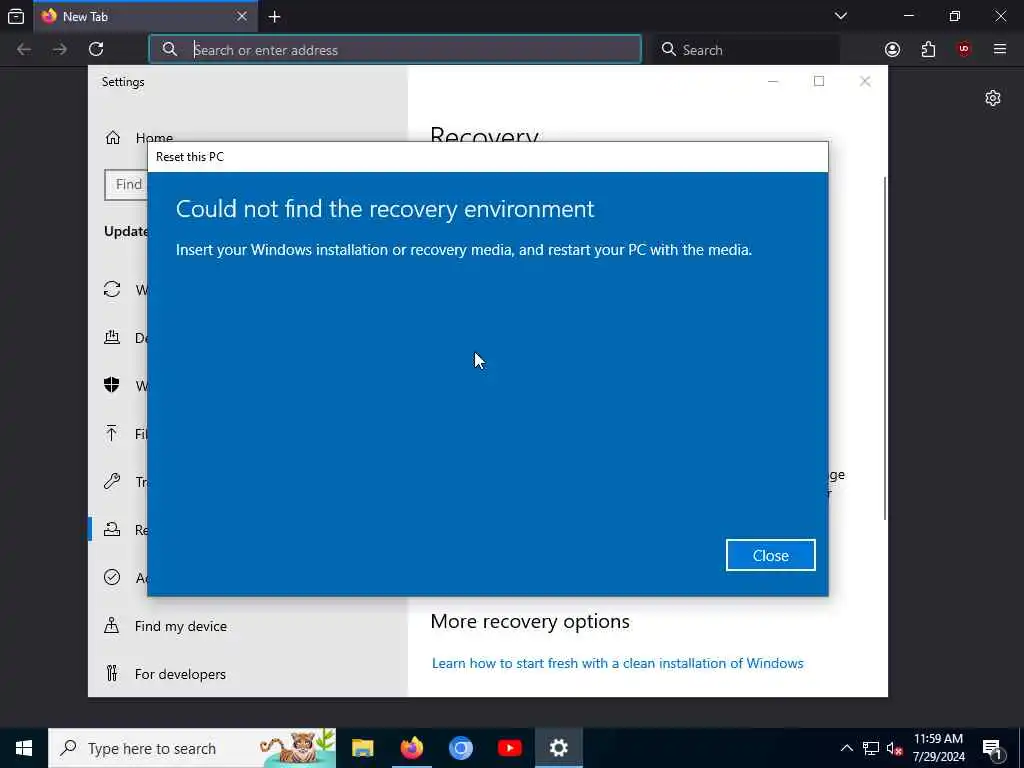Image resolution: width=1024 pixels, height=768 pixels.
Task: Reload the current page
Action: (96, 49)
